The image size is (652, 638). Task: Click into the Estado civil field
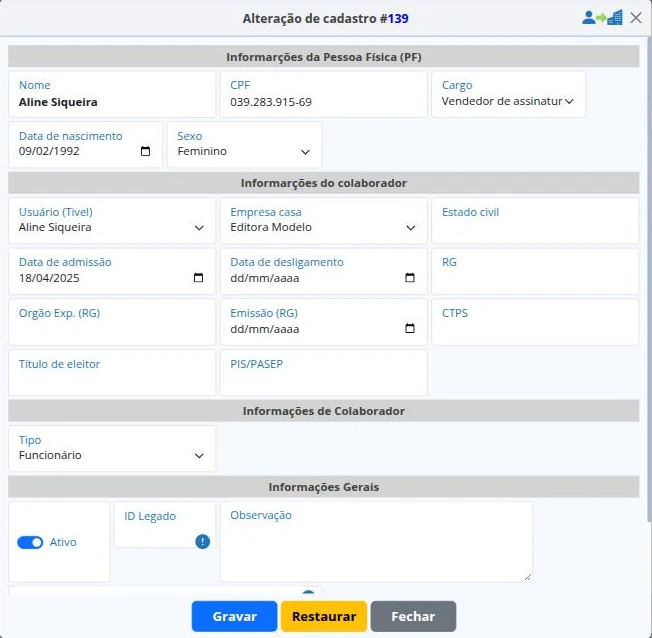point(535,221)
